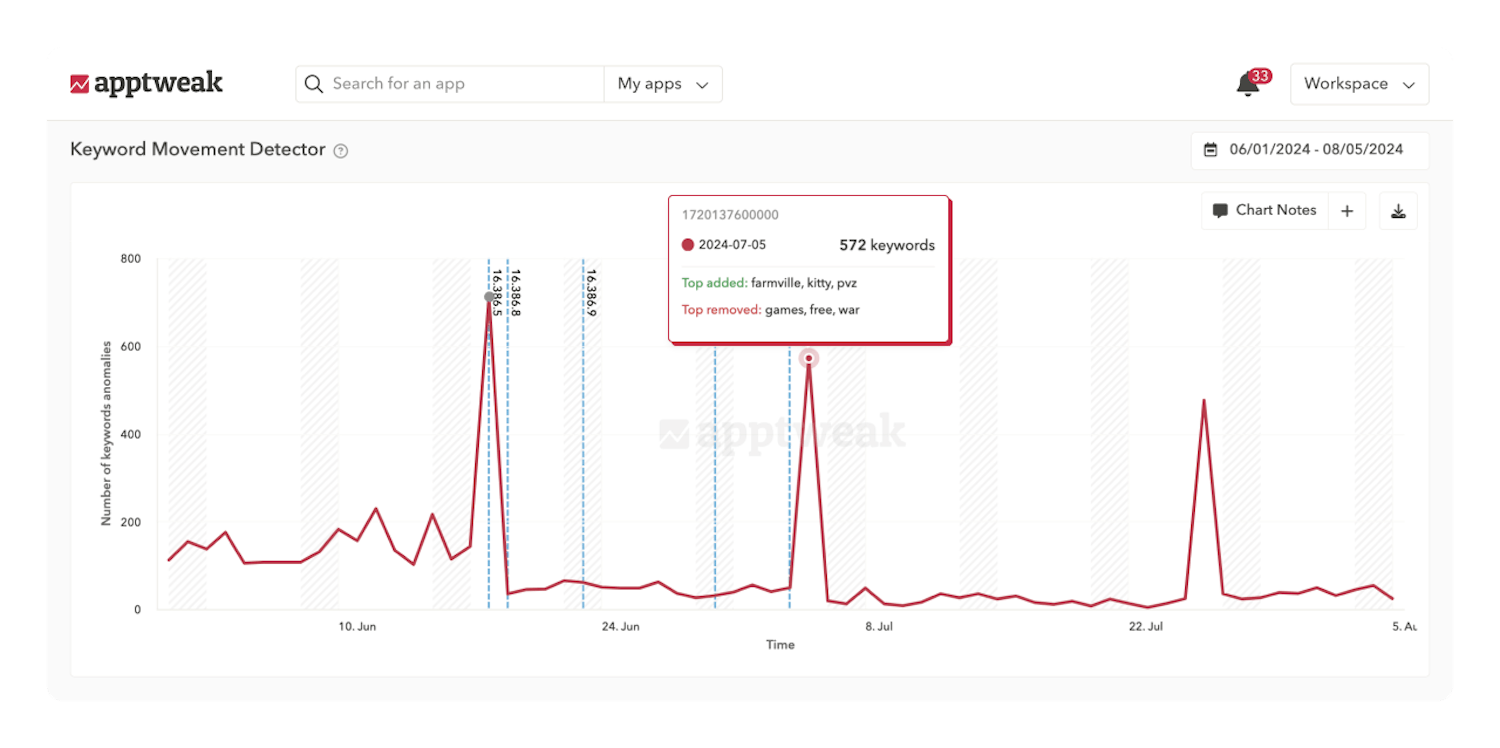
Task: Expand the Workspace menu
Action: 1359,84
